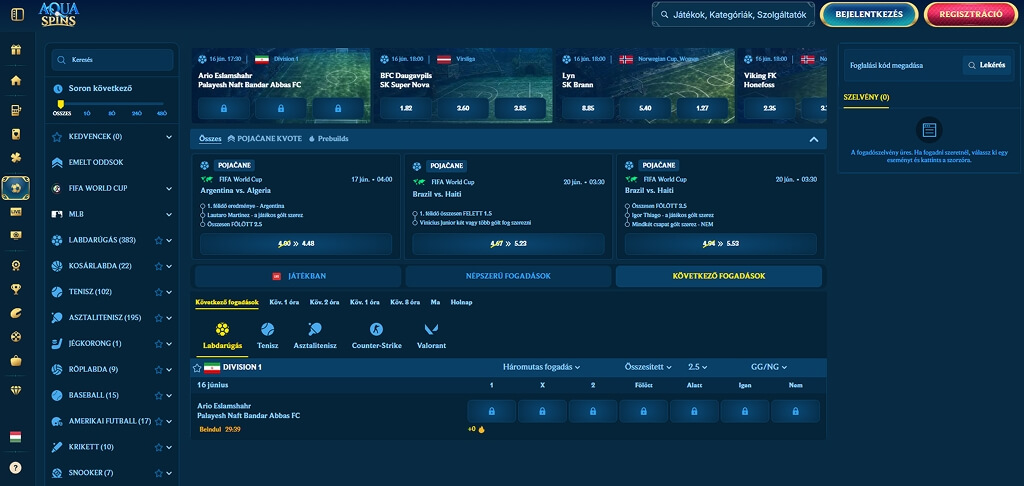Open the Következő fogadások tab
This screenshot has height=486, width=1024.
(x=718, y=276)
